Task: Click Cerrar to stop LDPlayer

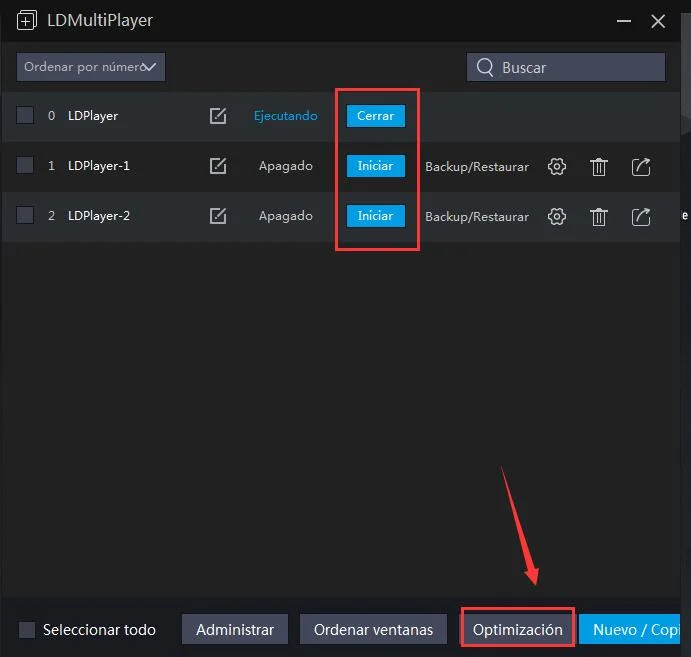Action: pyautogui.click(x=375, y=116)
